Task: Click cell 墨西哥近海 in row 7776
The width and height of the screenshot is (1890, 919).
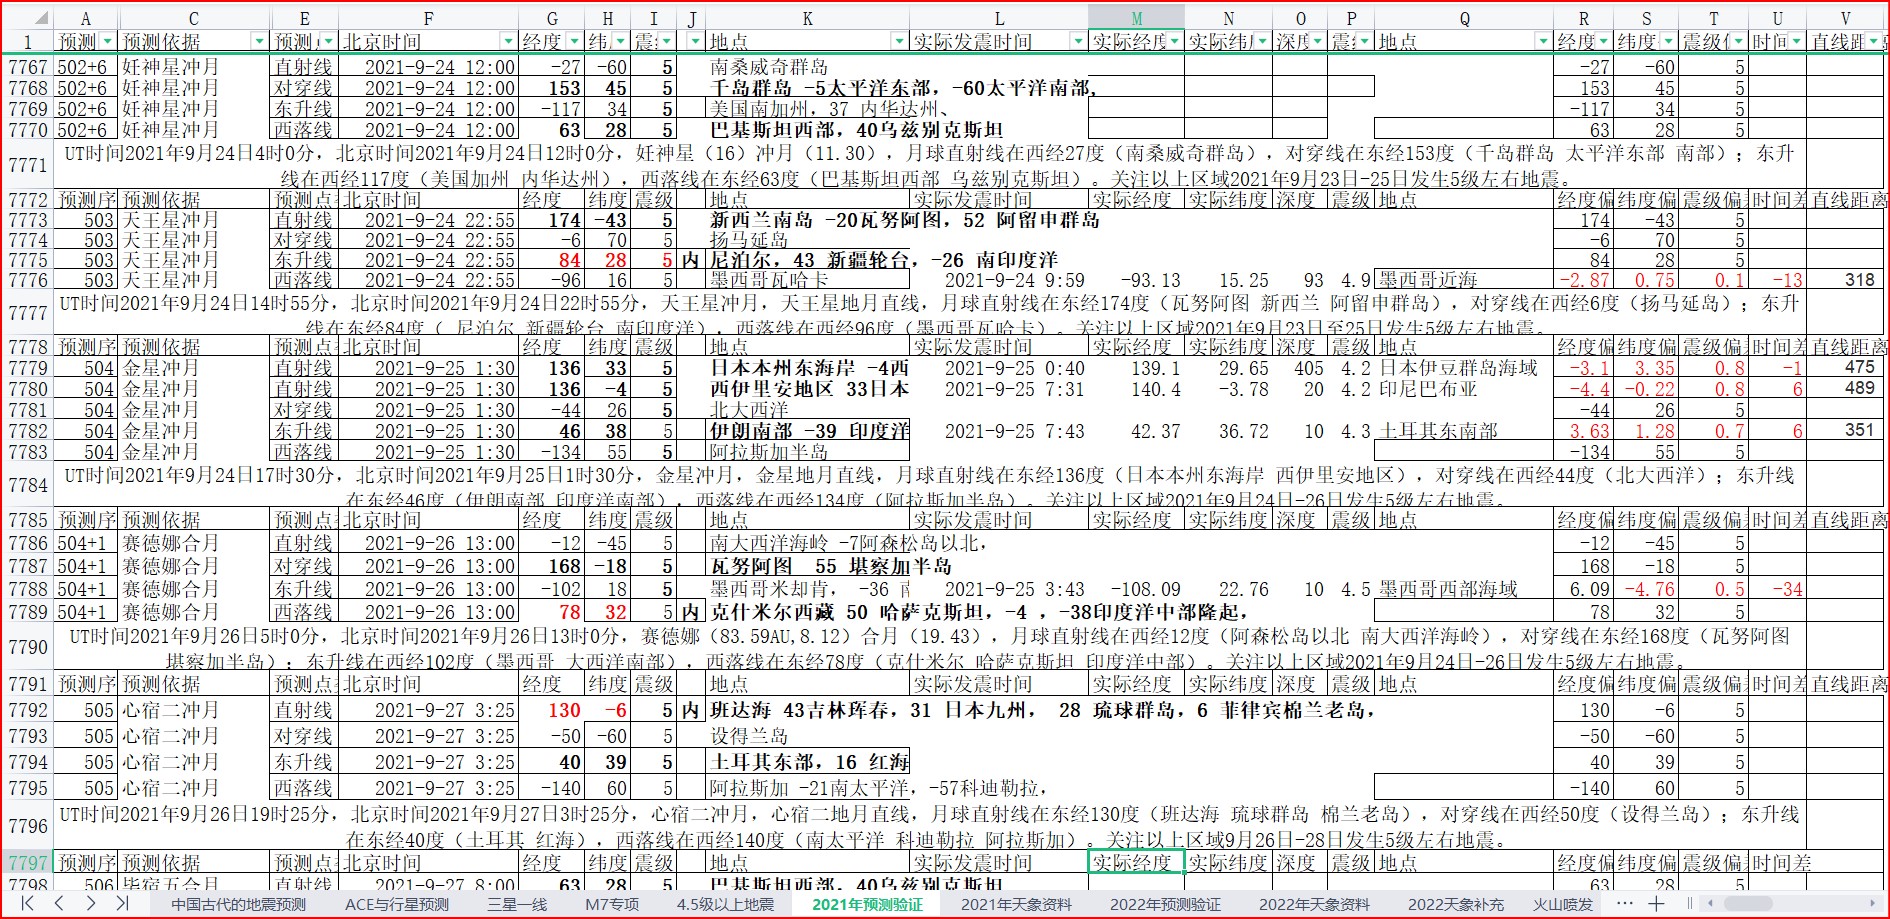Action: coord(1464,280)
